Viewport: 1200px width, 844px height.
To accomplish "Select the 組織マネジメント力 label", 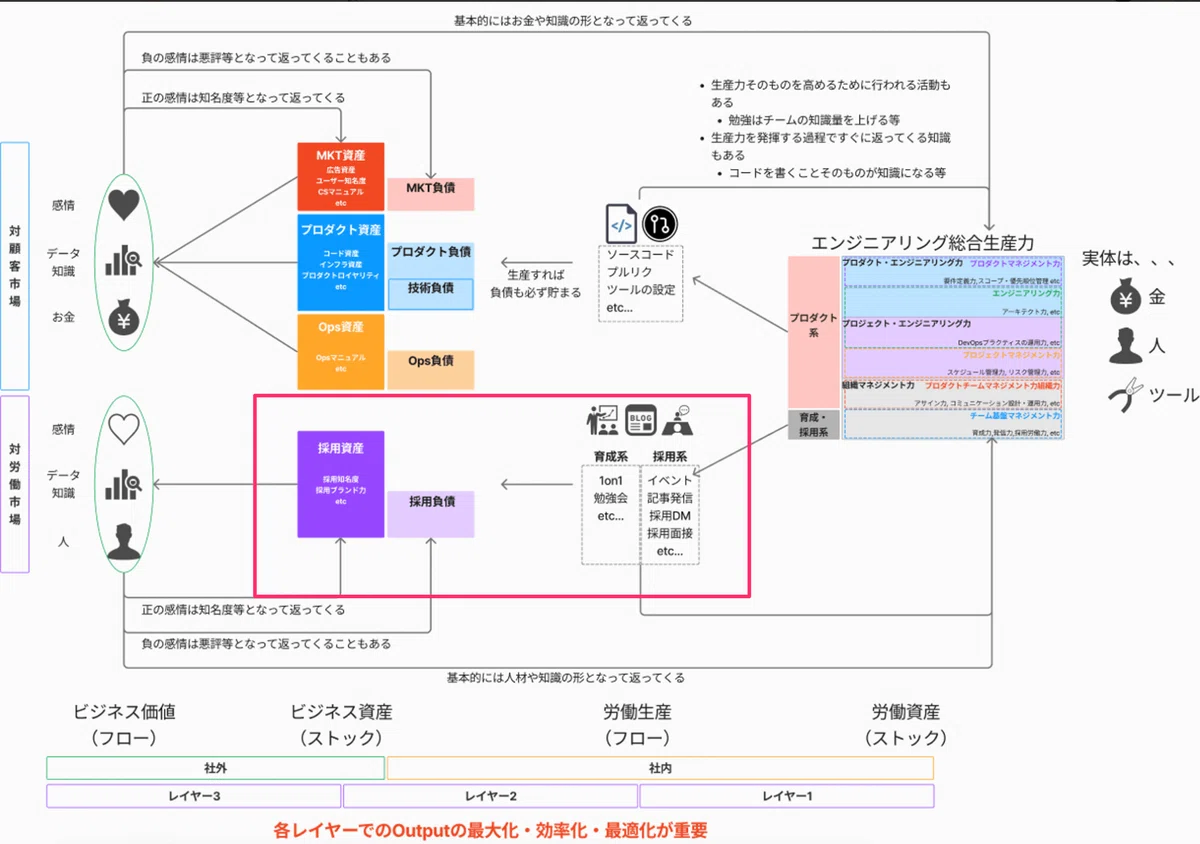I will point(878,384).
